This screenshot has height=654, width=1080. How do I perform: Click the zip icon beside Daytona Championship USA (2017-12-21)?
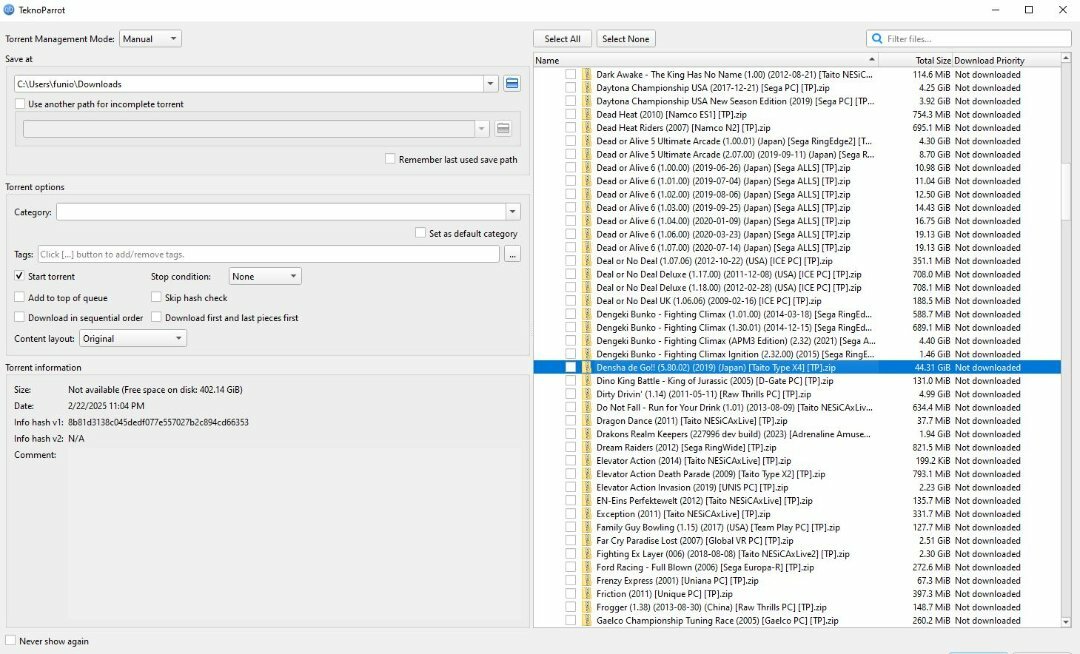coord(587,87)
